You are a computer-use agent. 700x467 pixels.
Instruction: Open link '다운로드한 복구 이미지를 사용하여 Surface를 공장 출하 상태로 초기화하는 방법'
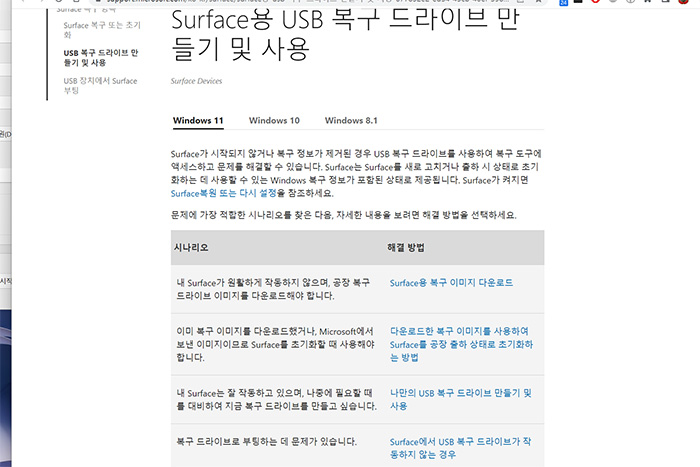pyautogui.click(x=461, y=344)
